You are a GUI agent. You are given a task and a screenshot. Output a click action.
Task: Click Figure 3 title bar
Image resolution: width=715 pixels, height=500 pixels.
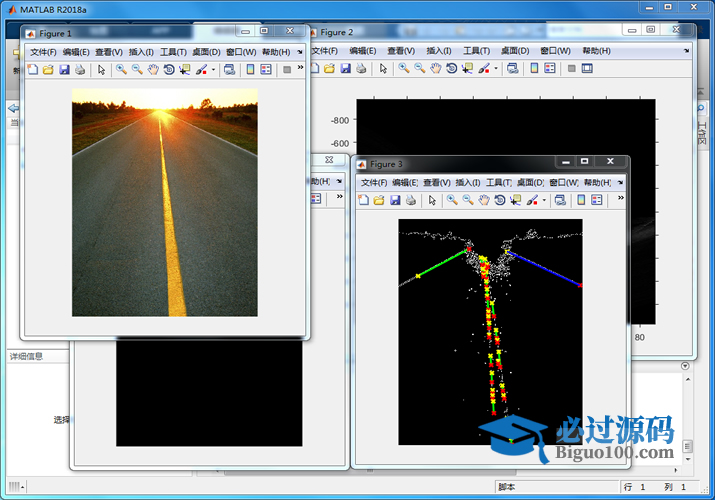(456, 164)
